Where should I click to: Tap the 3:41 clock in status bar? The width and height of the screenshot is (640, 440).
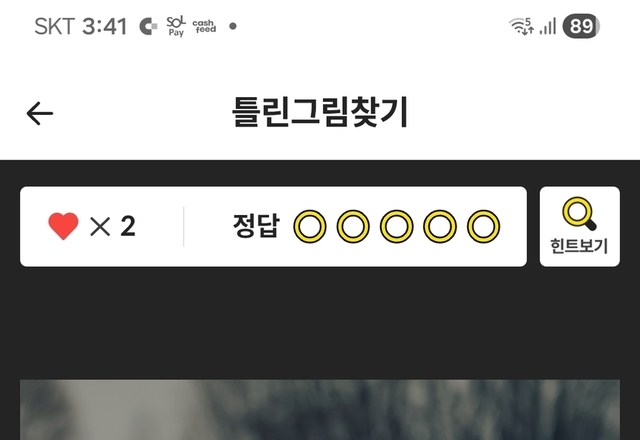point(104,27)
